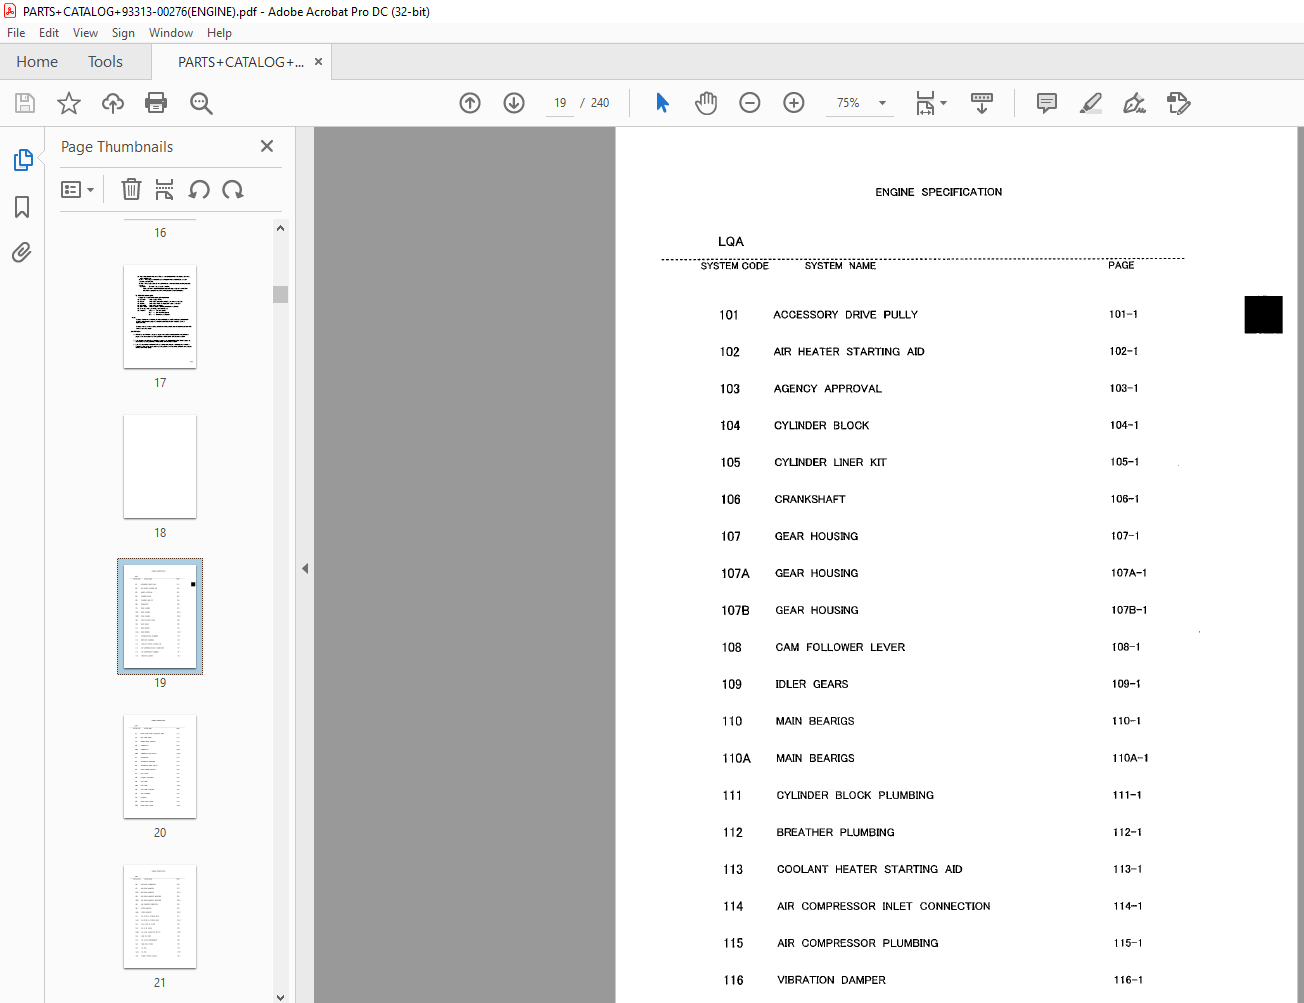Click system code 110A
The width and height of the screenshot is (1304, 1003).
(x=736, y=758)
